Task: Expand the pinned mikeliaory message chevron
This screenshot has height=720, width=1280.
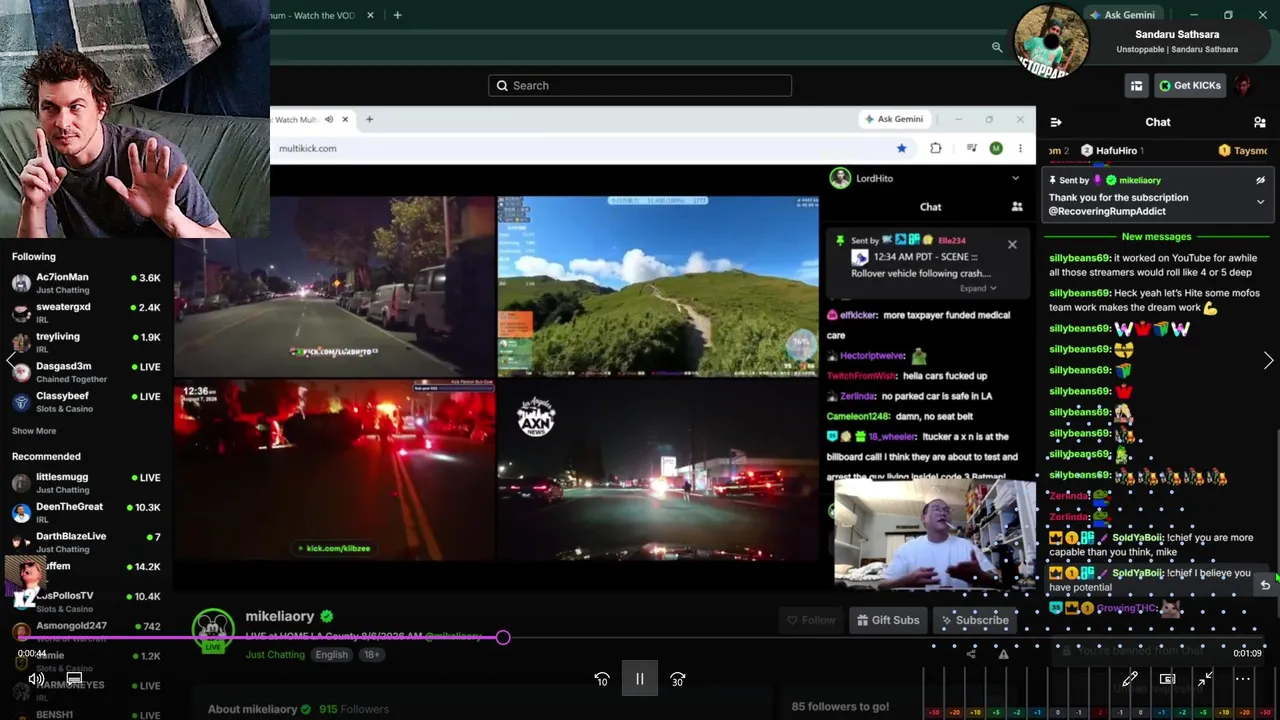Action: point(1260,202)
